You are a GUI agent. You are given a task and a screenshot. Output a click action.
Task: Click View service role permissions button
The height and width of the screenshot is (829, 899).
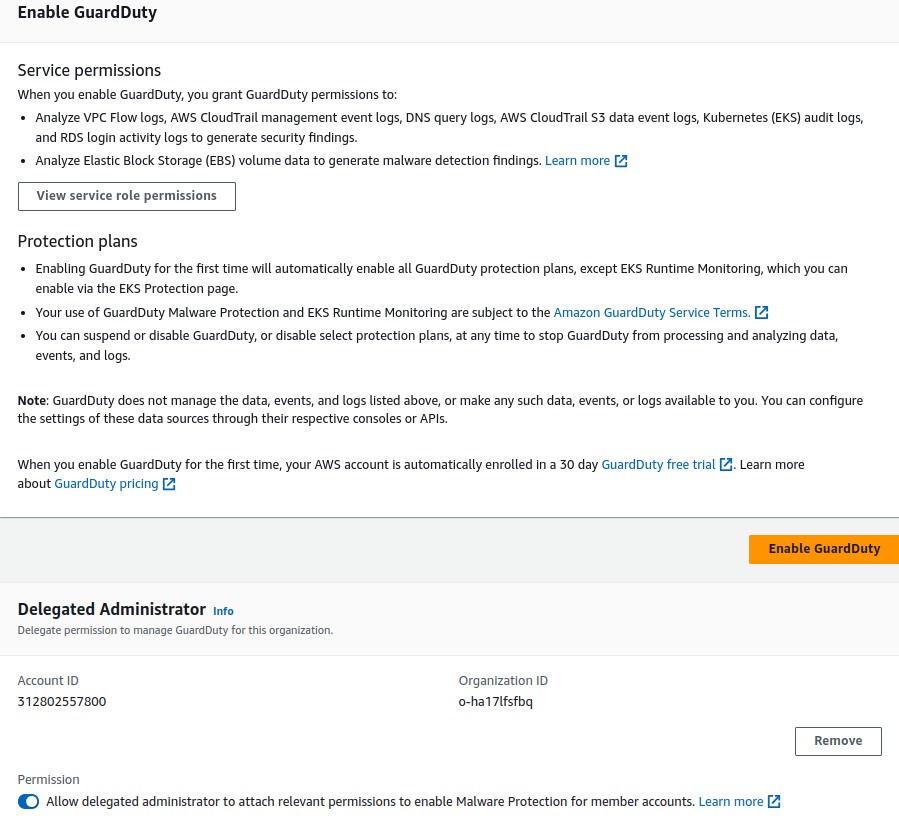point(127,196)
